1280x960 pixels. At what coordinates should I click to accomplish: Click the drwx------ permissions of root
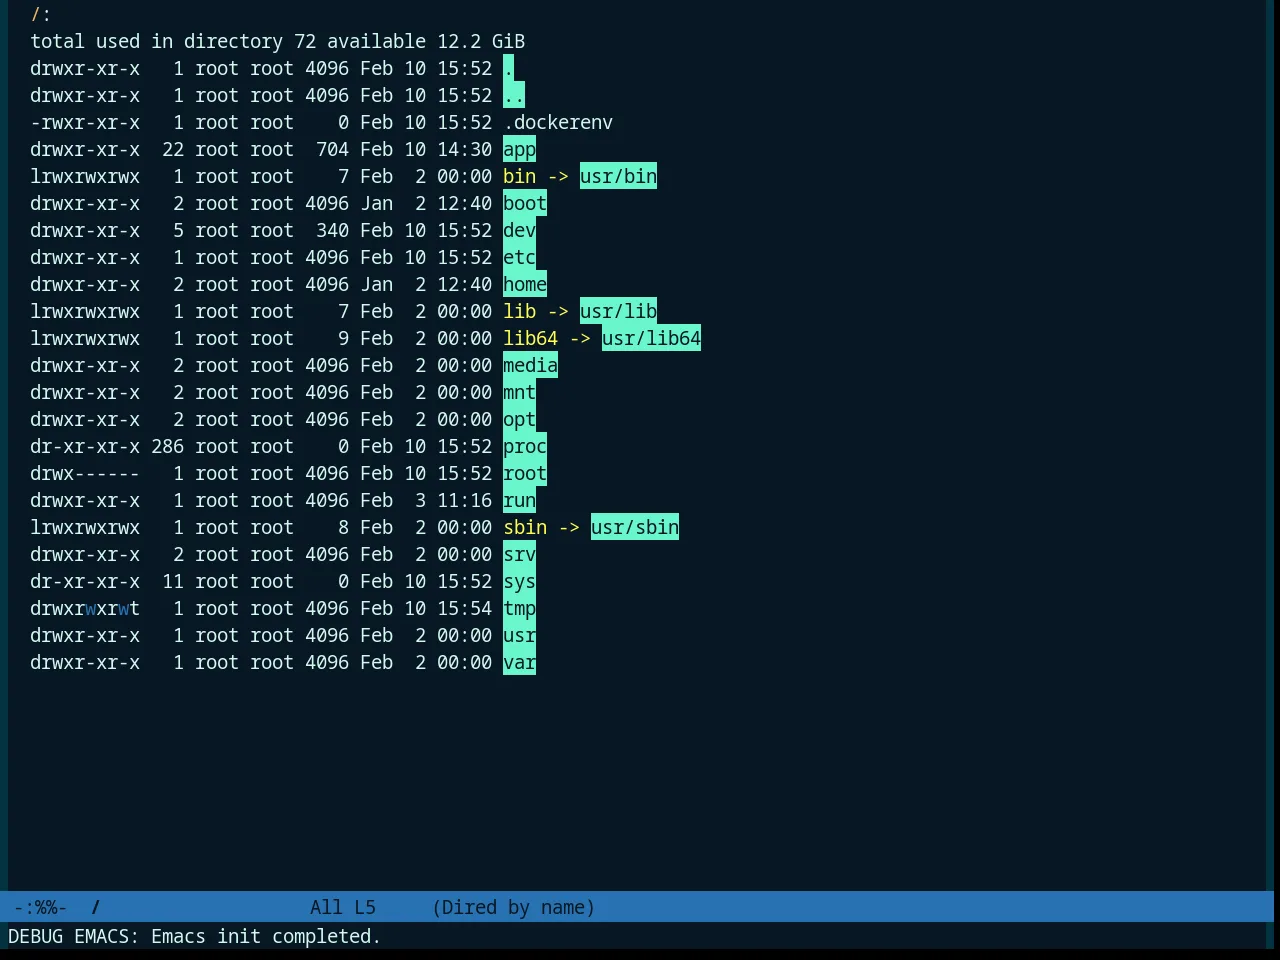pos(85,474)
